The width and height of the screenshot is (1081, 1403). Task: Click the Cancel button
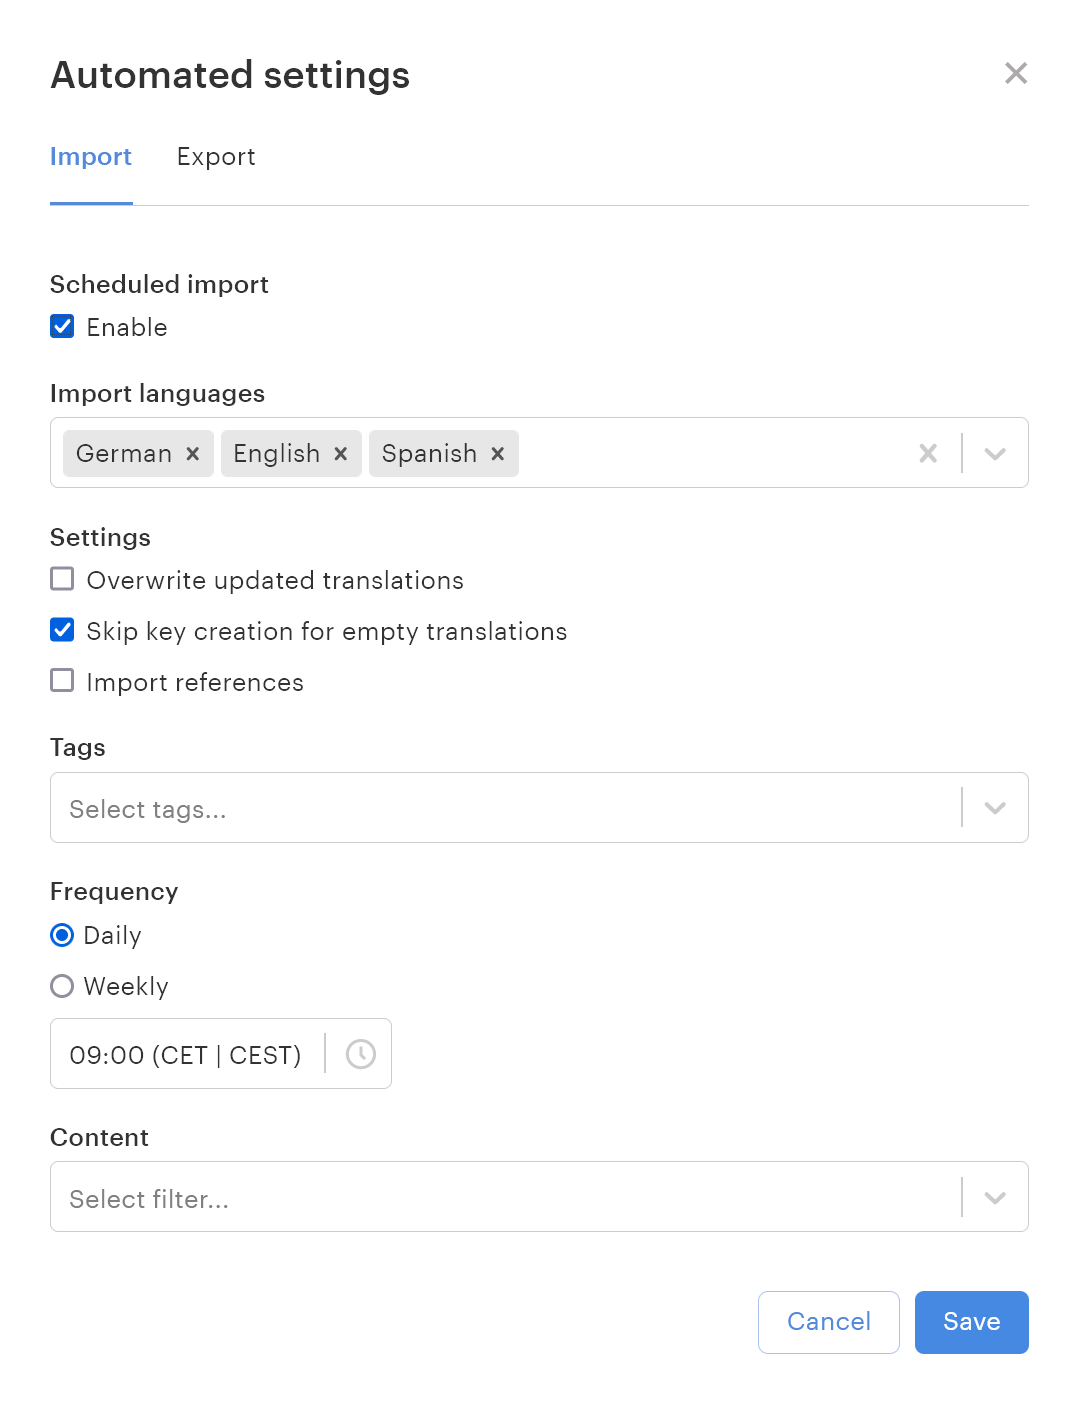tap(829, 1322)
